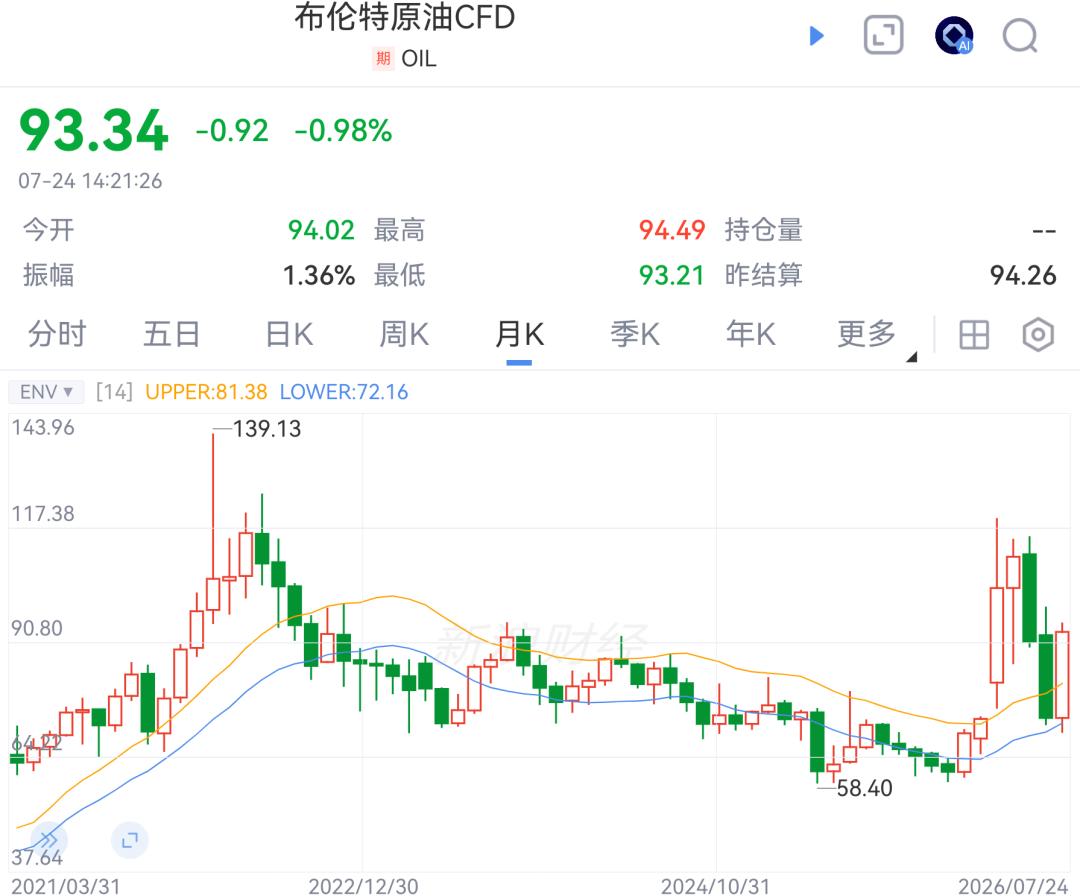Switch to 年K tab
Viewport: 1080px width, 896px height.
click(x=751, y=335)
